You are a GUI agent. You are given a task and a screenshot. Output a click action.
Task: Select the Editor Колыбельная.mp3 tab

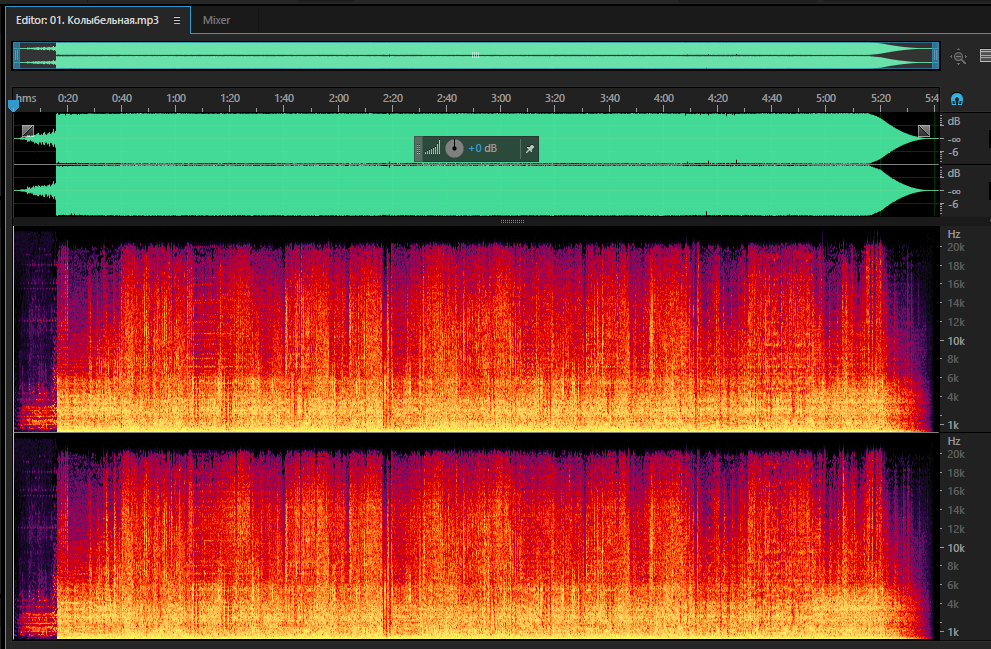[87, 20]
